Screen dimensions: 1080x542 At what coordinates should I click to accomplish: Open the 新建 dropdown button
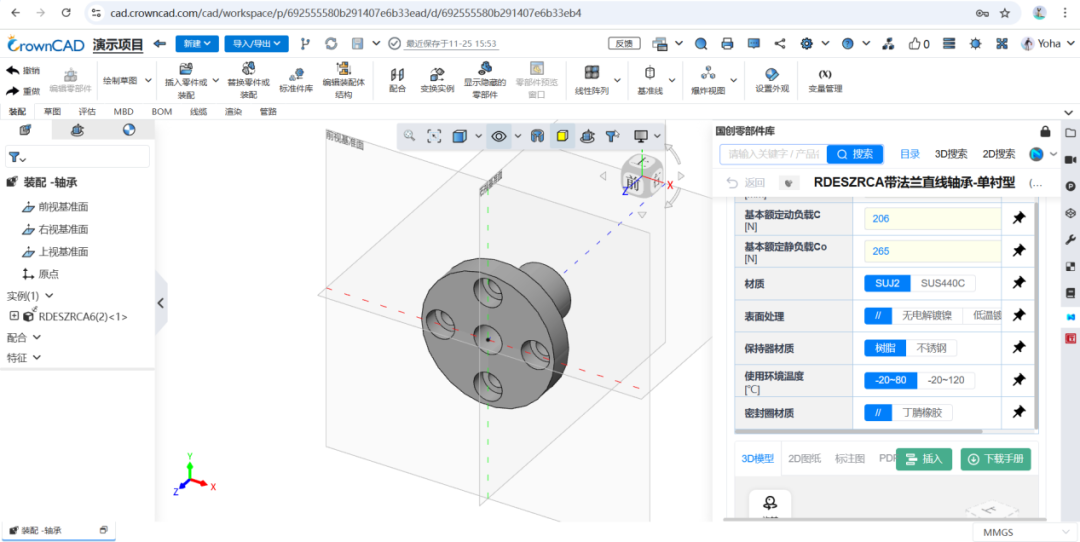[196, 44]
